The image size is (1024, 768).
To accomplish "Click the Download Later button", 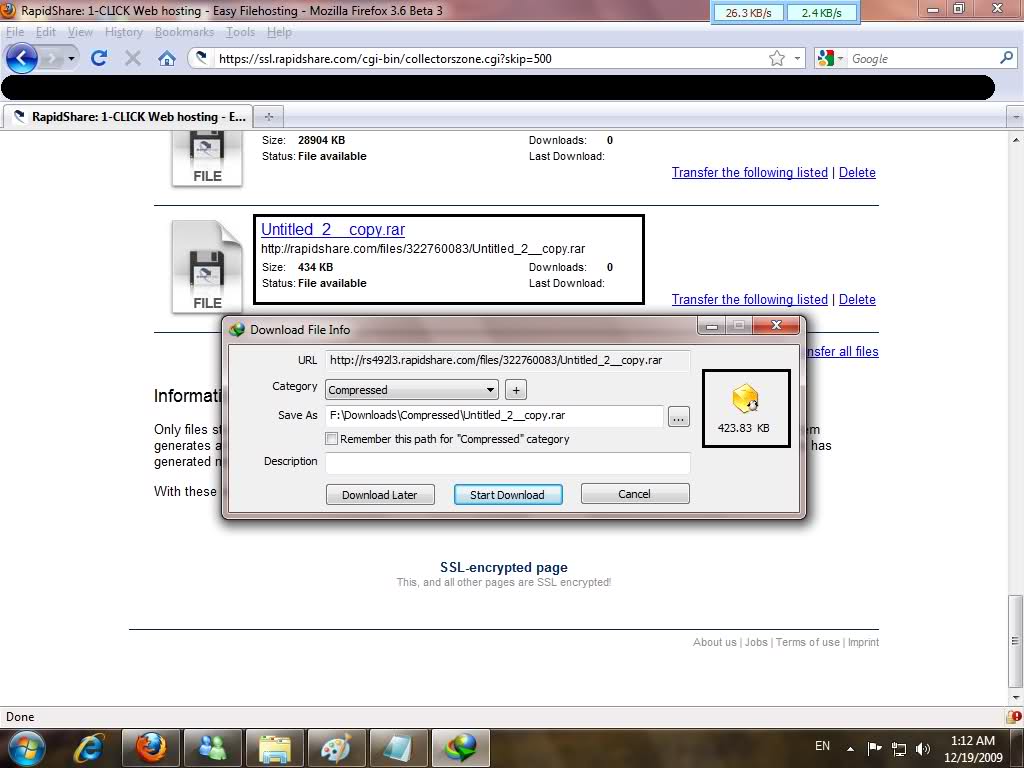I will click(x=380, y=494).
